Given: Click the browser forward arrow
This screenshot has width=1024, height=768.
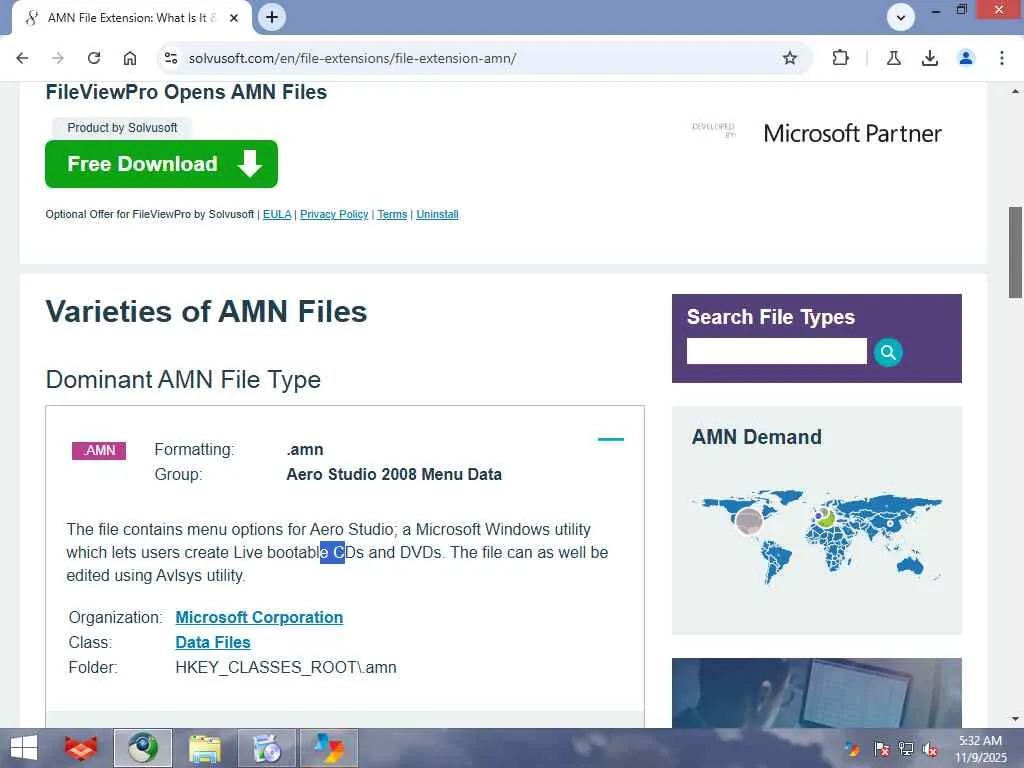Looking at the screenshot, I should (x=58, y=58).
